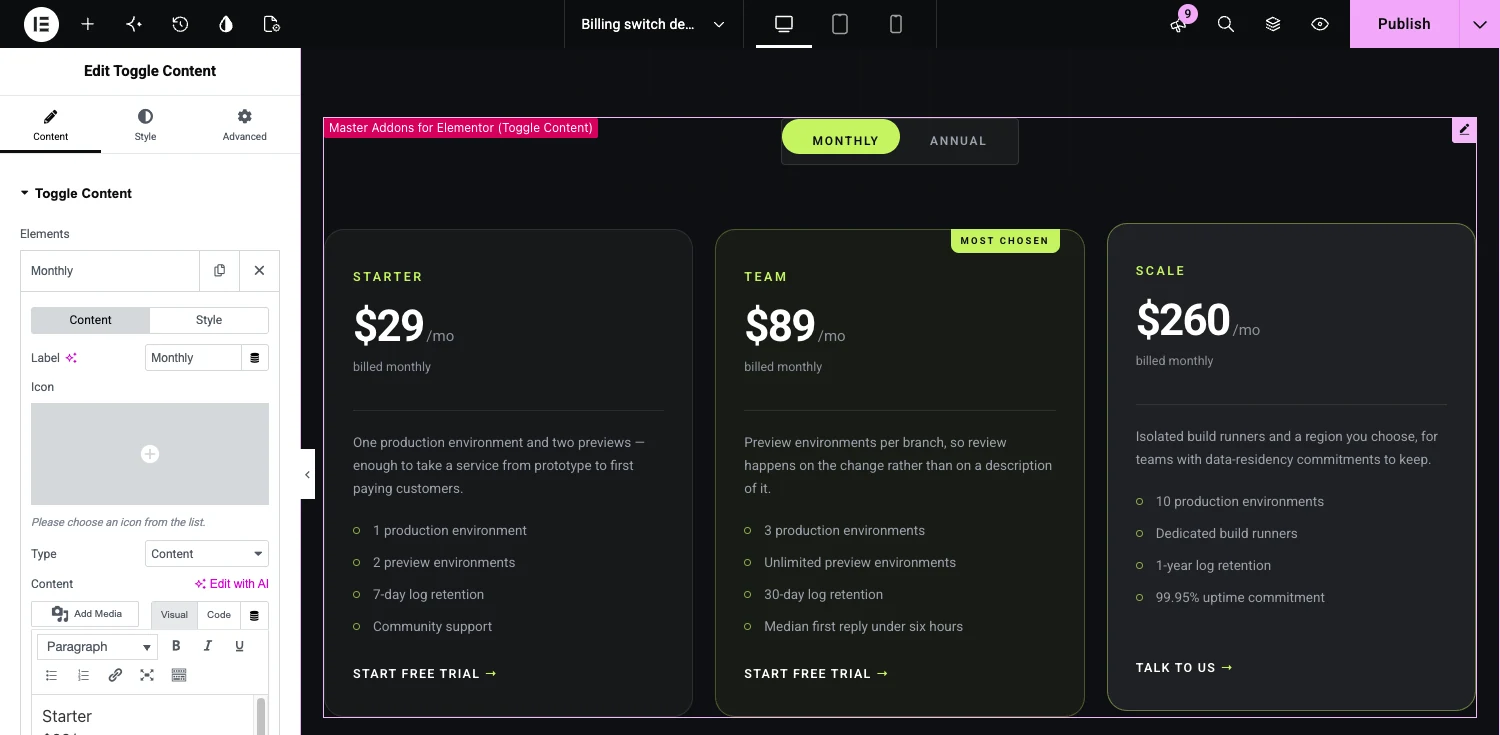Screen dimensions: 1500x735
Task: Expand the Publish options arrow
Action: click(x=1479, y=24)
